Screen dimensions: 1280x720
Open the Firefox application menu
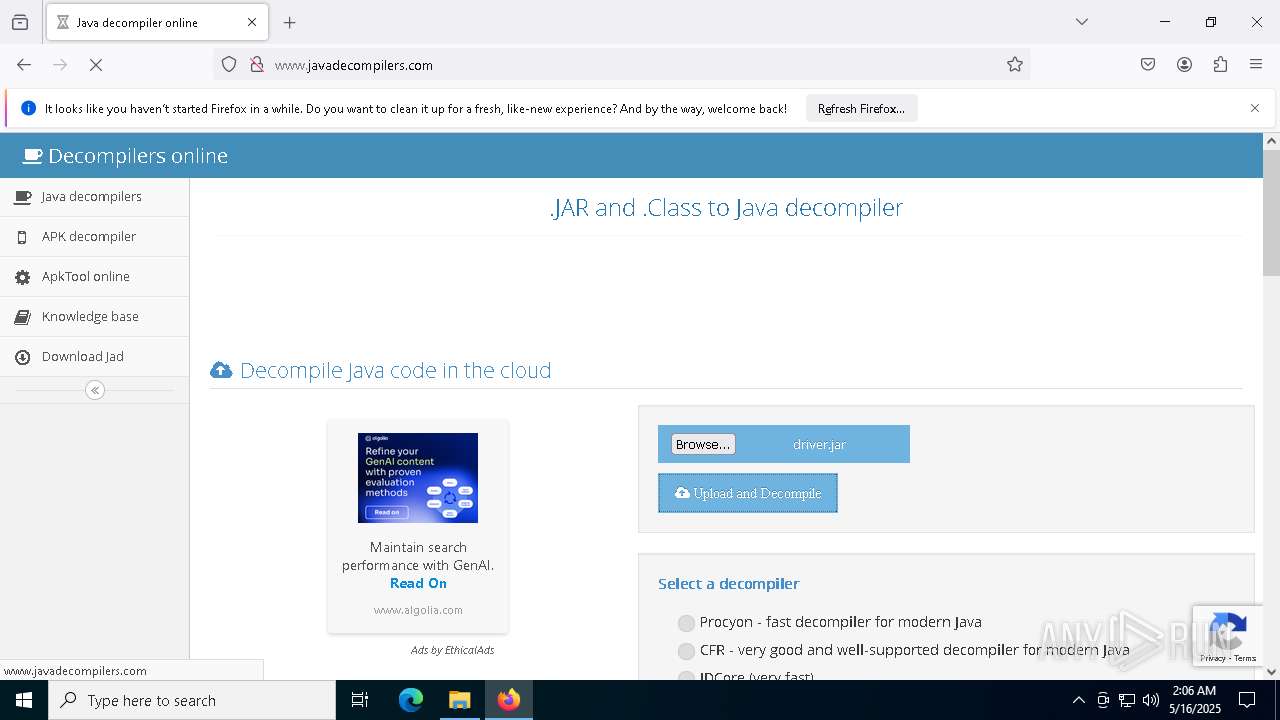(x=1256, y=65)
